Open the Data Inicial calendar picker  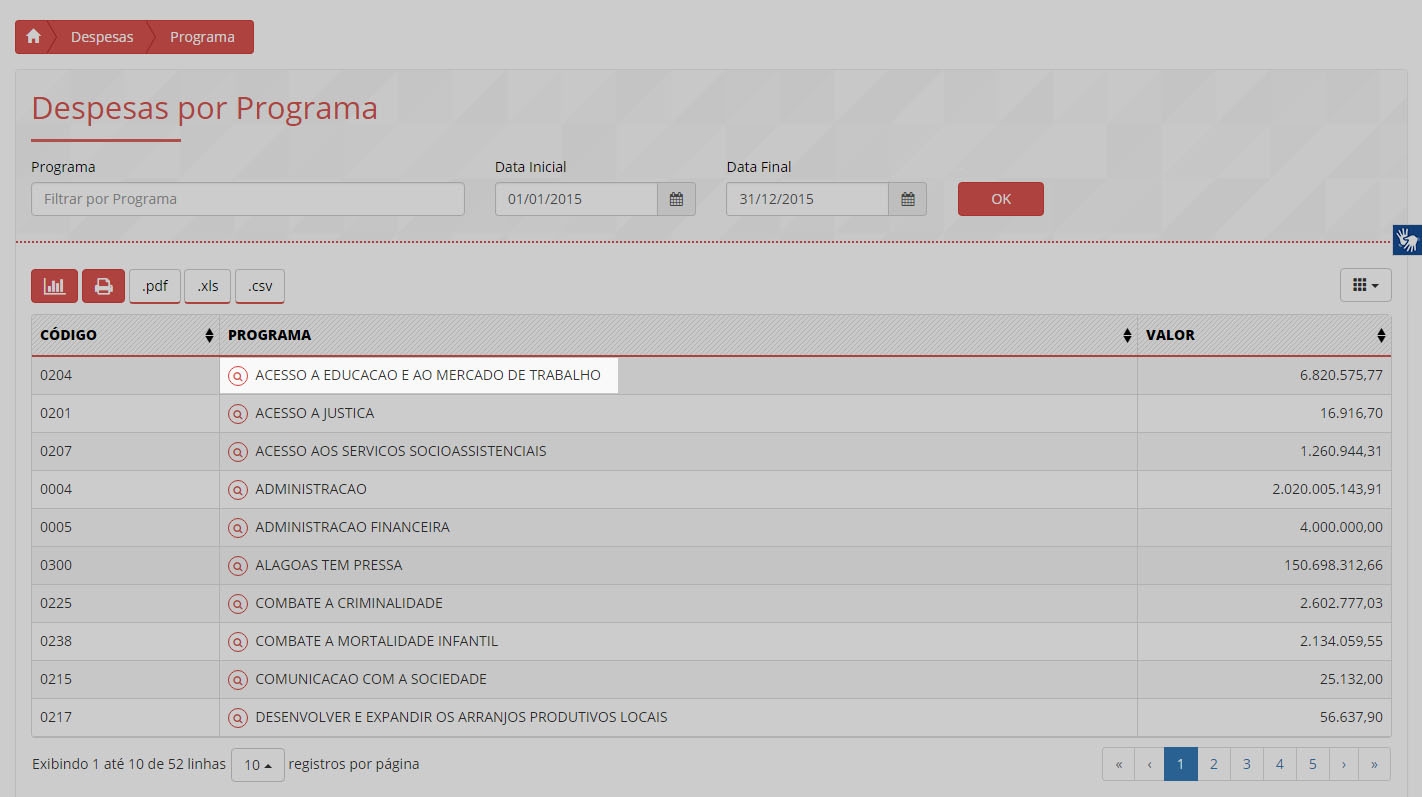click(x=676, y=199)
